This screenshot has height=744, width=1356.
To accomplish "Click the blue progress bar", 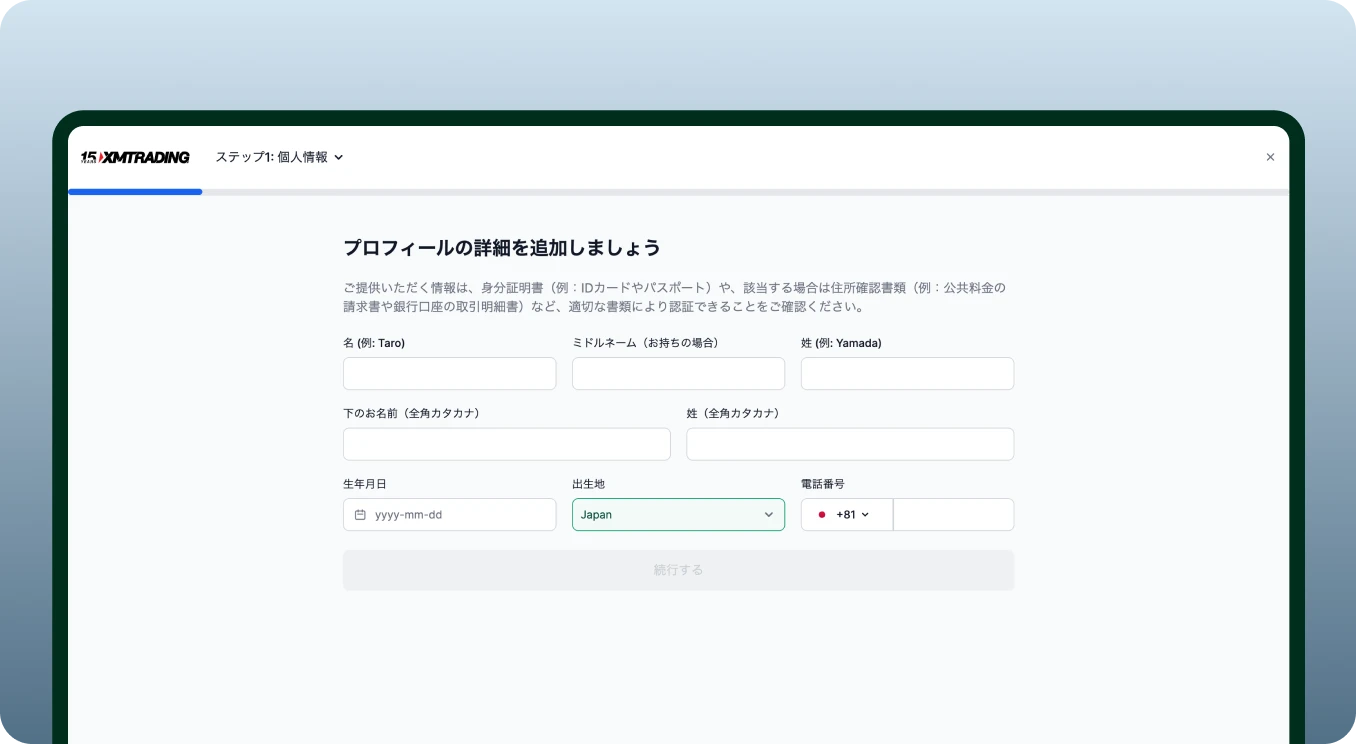I will 135,191.
